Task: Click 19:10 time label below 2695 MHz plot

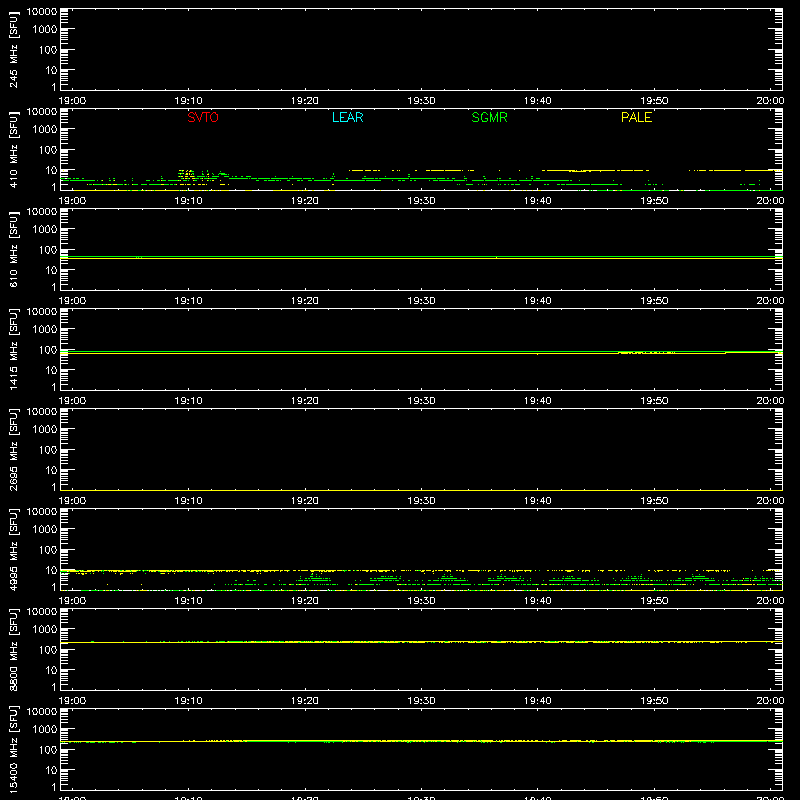Action: click(188, 501)
